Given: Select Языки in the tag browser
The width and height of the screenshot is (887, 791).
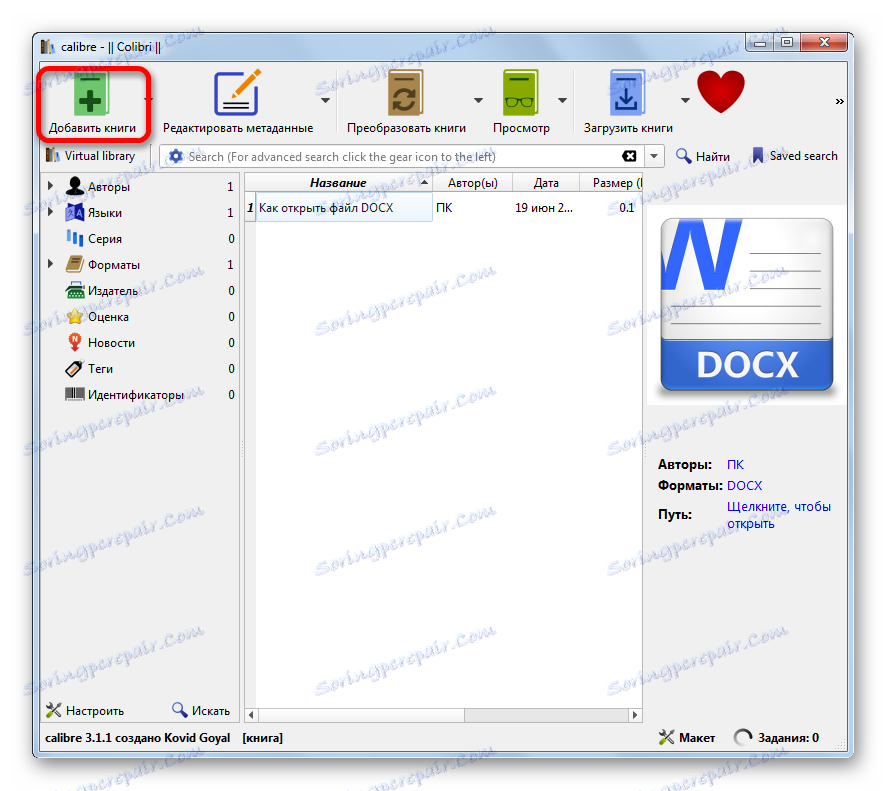Looking at the screenshot, I should point(105,213).
